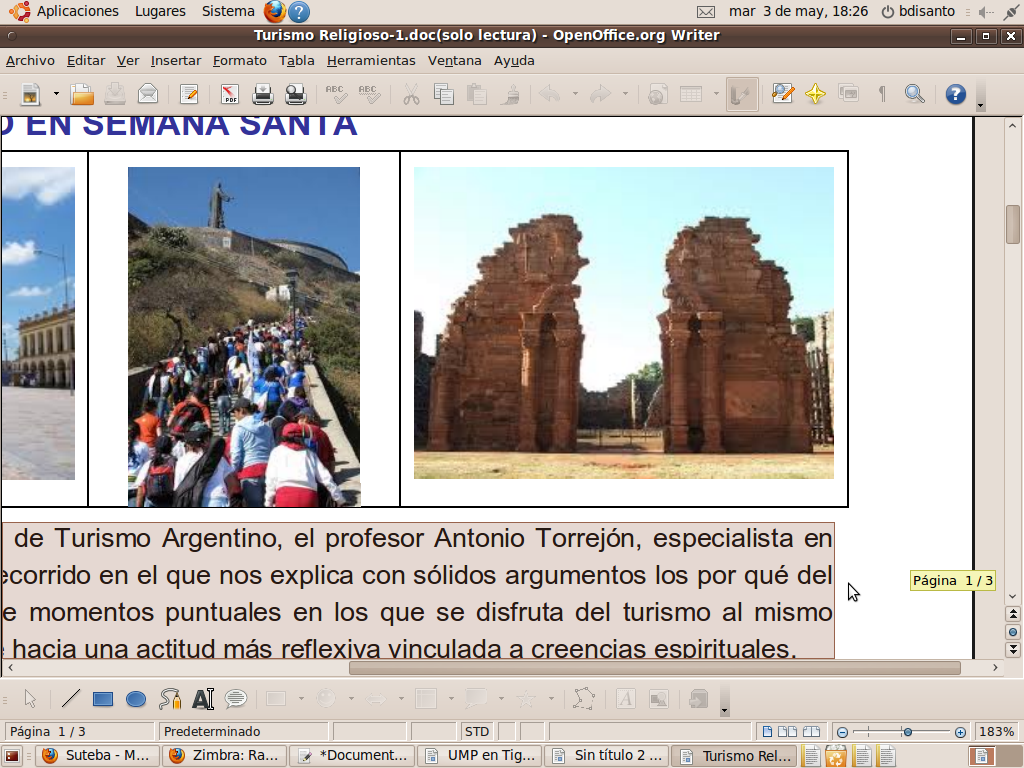Select the Line drawing tool
The width and height of the screenshot is (1024, 768).
[71, 699]
